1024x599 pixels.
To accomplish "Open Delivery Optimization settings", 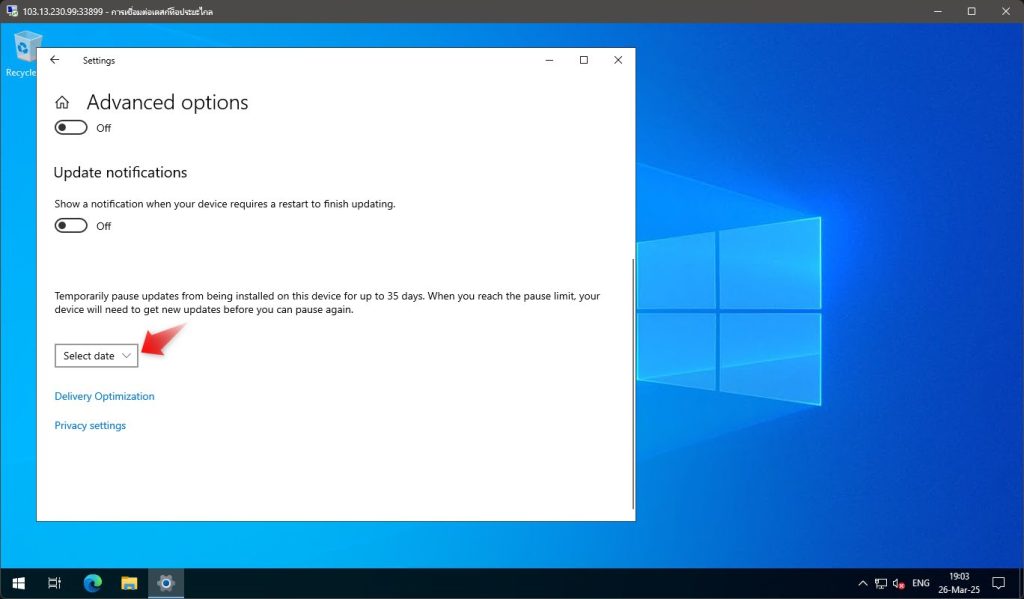I will click(x=104, y=396).
